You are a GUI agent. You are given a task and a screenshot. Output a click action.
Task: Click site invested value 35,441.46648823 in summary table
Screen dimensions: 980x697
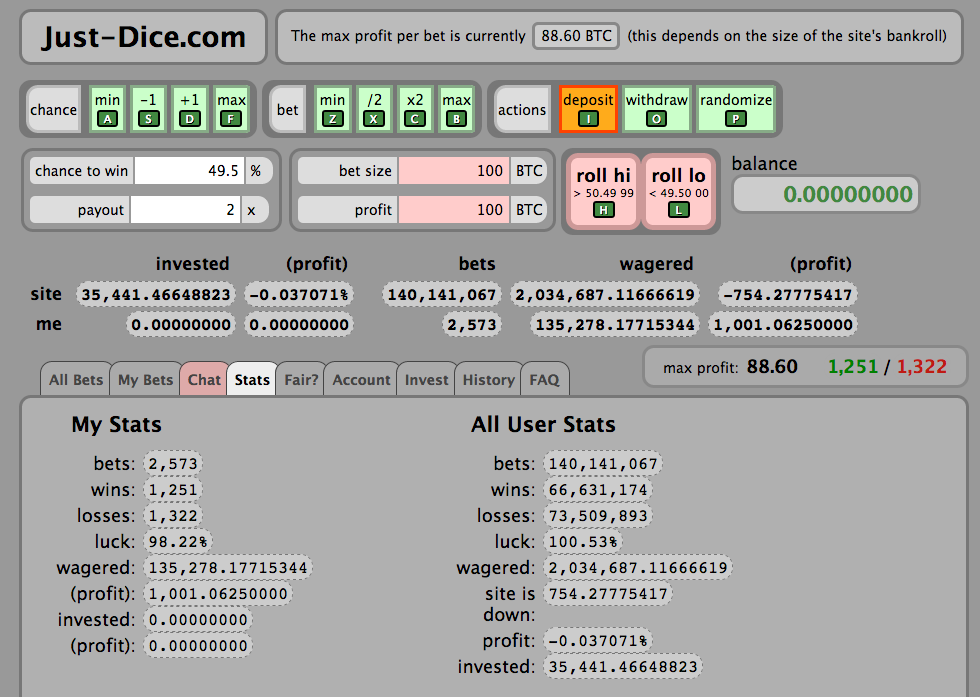coord(156,294)
